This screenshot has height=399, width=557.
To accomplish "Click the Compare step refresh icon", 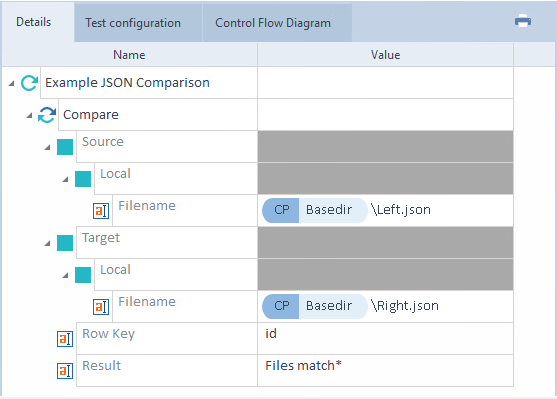I will (47, 115).
